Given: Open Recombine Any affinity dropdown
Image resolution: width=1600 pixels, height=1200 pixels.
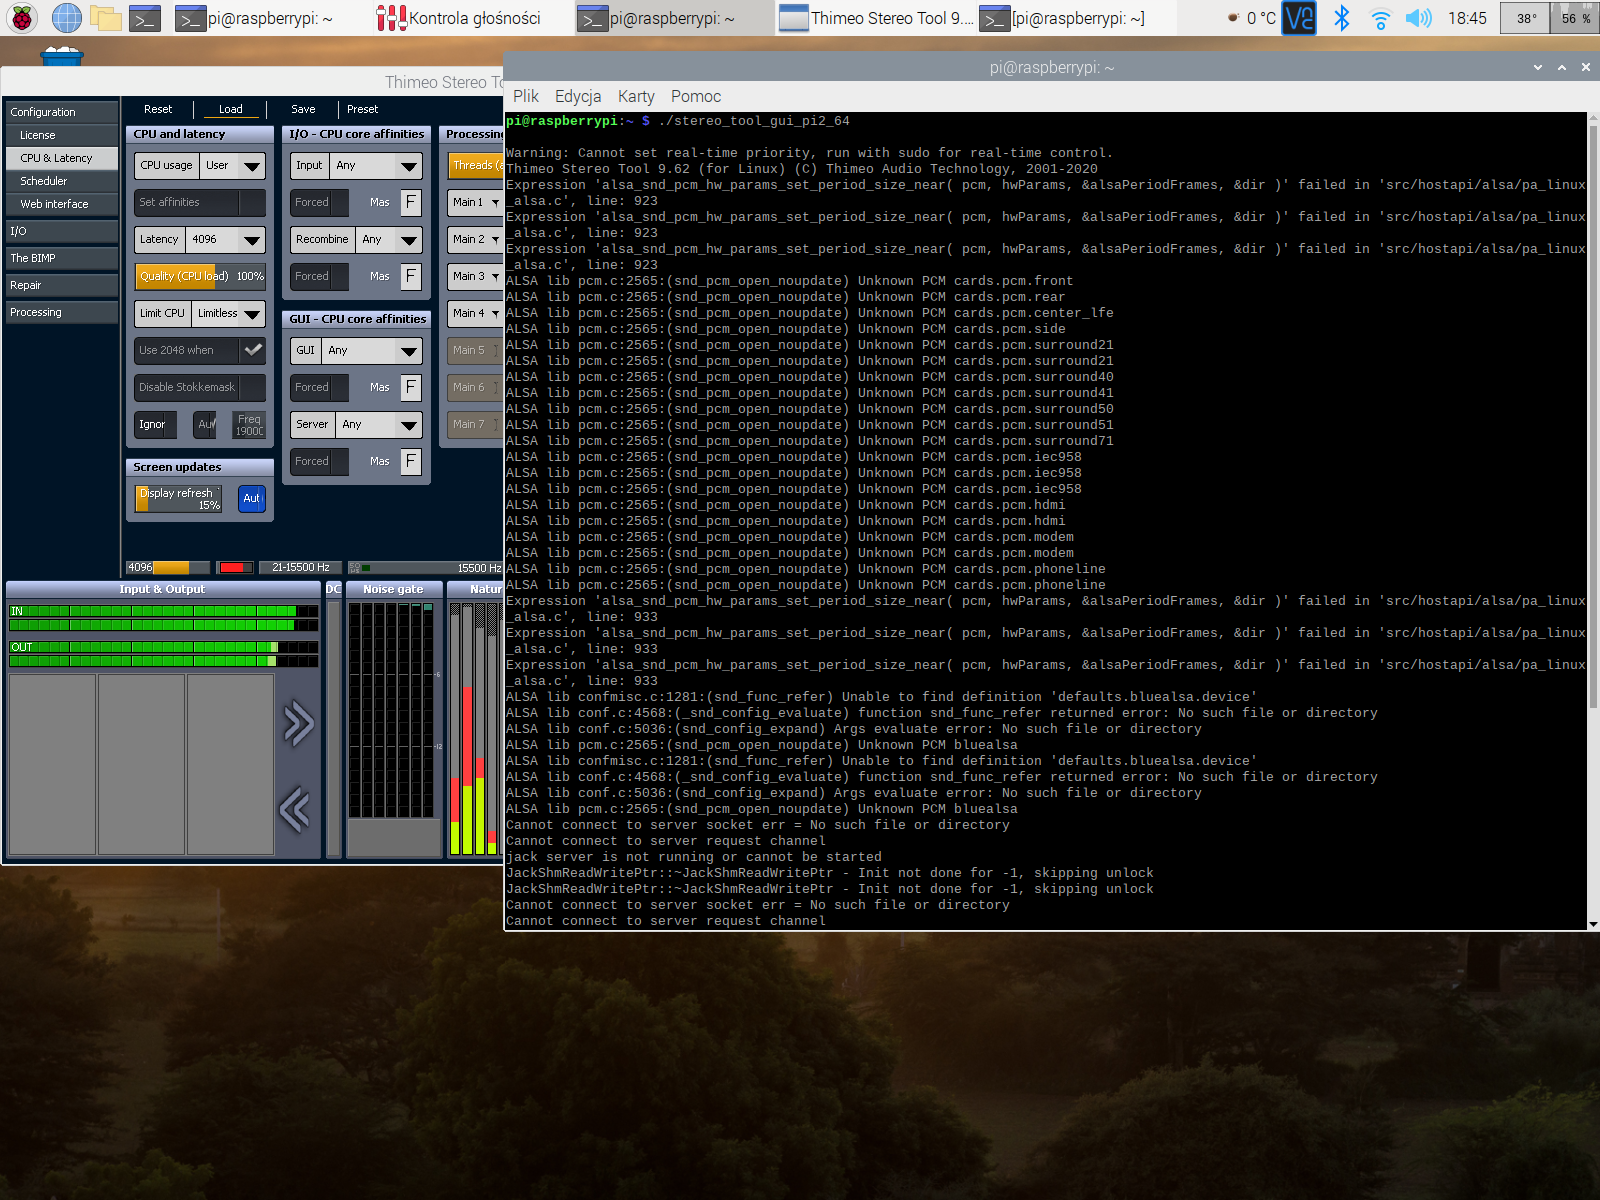Looking at the screenshot, I should pos(389,239).
